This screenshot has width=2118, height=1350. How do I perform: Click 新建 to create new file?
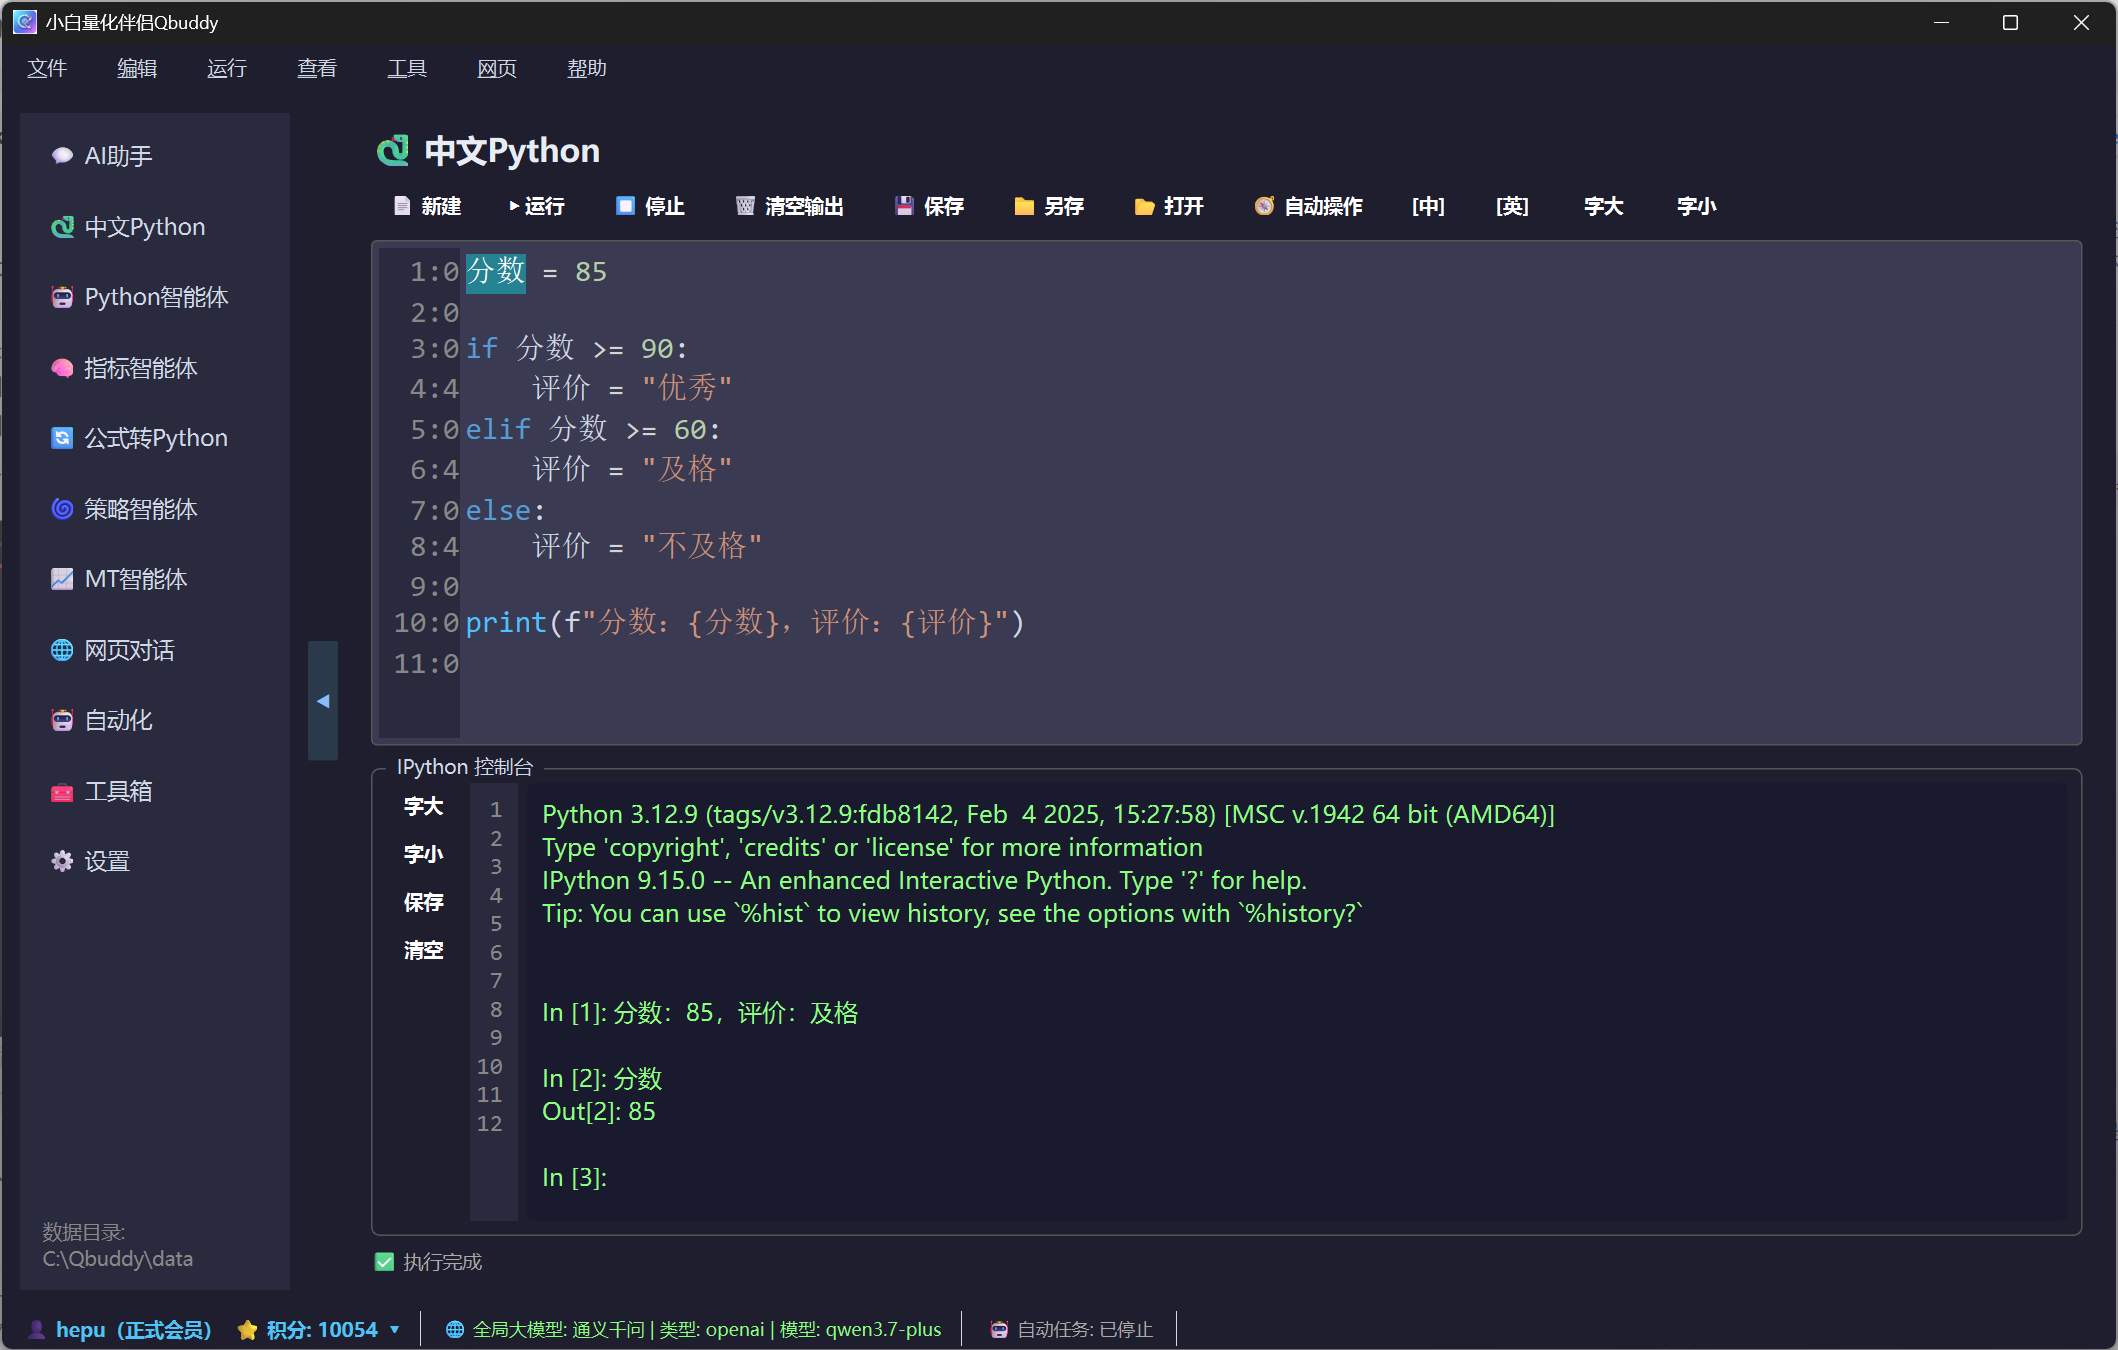coord(427,206)
